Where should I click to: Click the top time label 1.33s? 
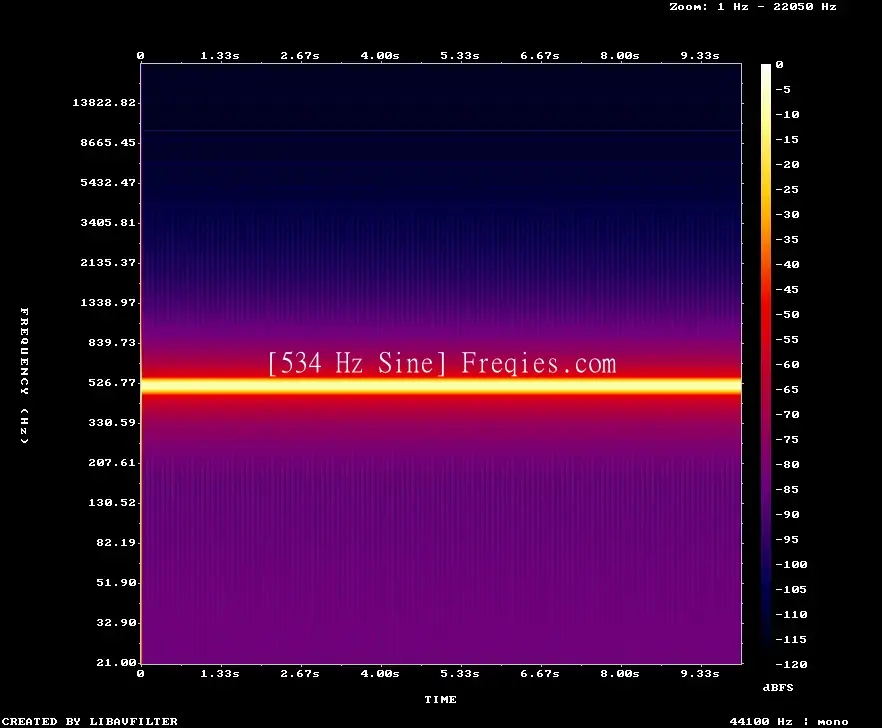[220, 56]
